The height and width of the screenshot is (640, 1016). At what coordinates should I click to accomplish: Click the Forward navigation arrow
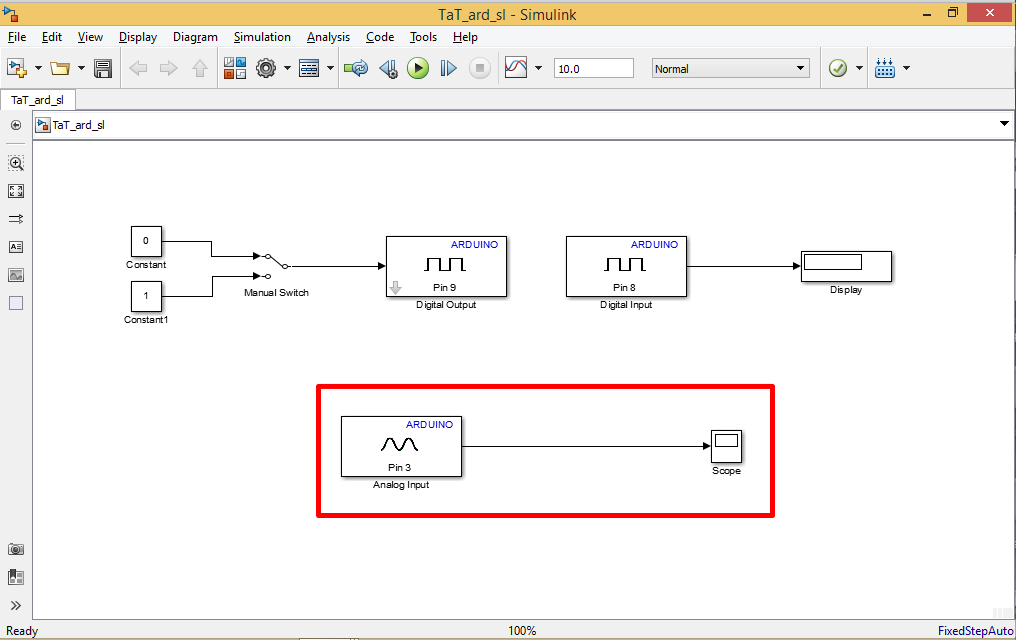pyautogui.click(x=168, y=68)
